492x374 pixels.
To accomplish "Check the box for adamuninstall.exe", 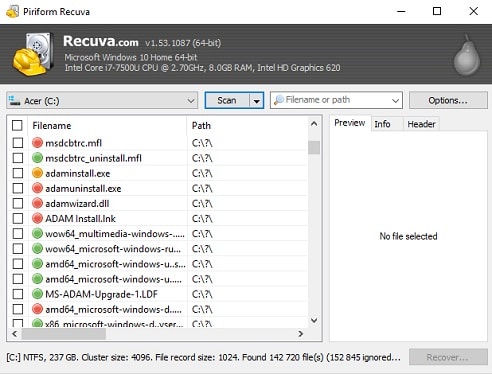I will [18, 188].
